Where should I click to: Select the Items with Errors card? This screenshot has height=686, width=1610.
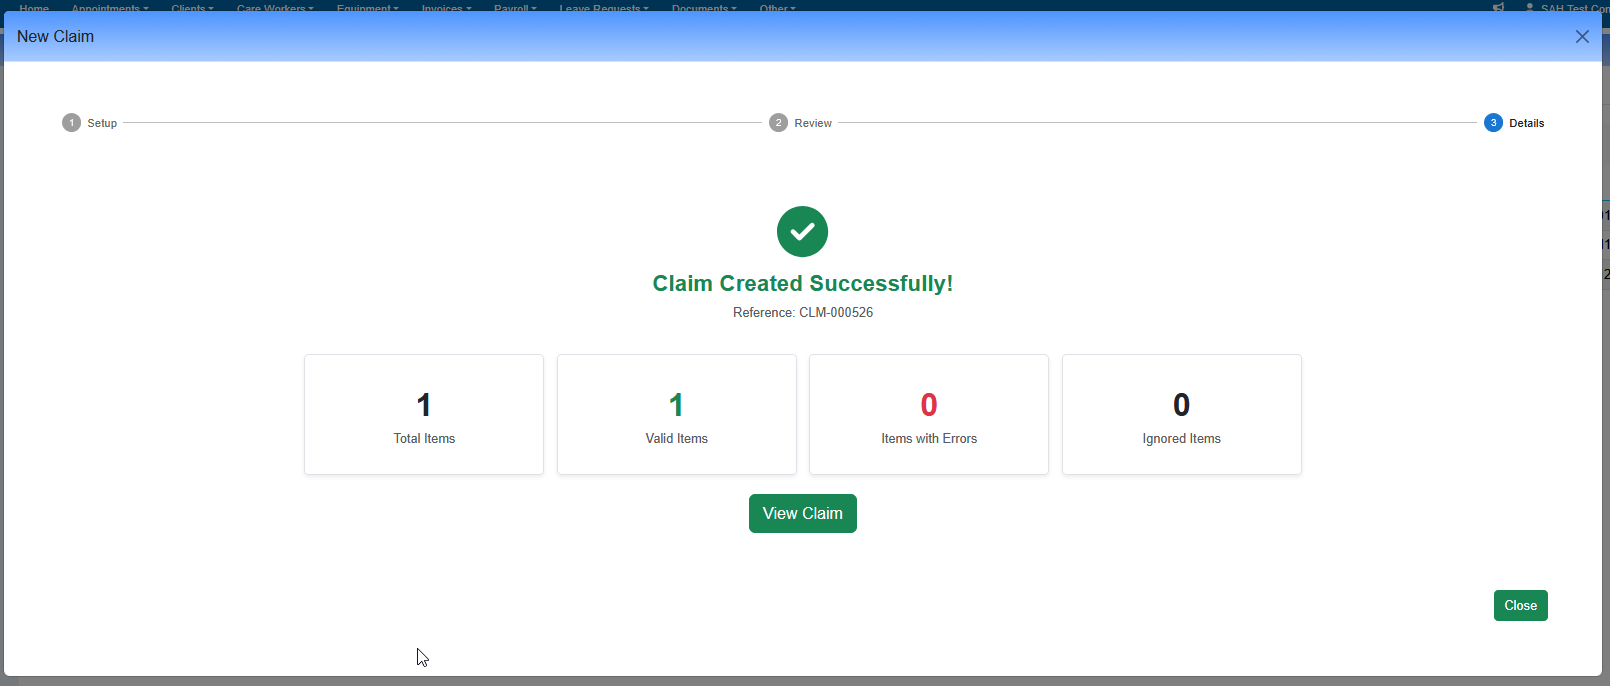pyautogui.click(x=929, y=414)
